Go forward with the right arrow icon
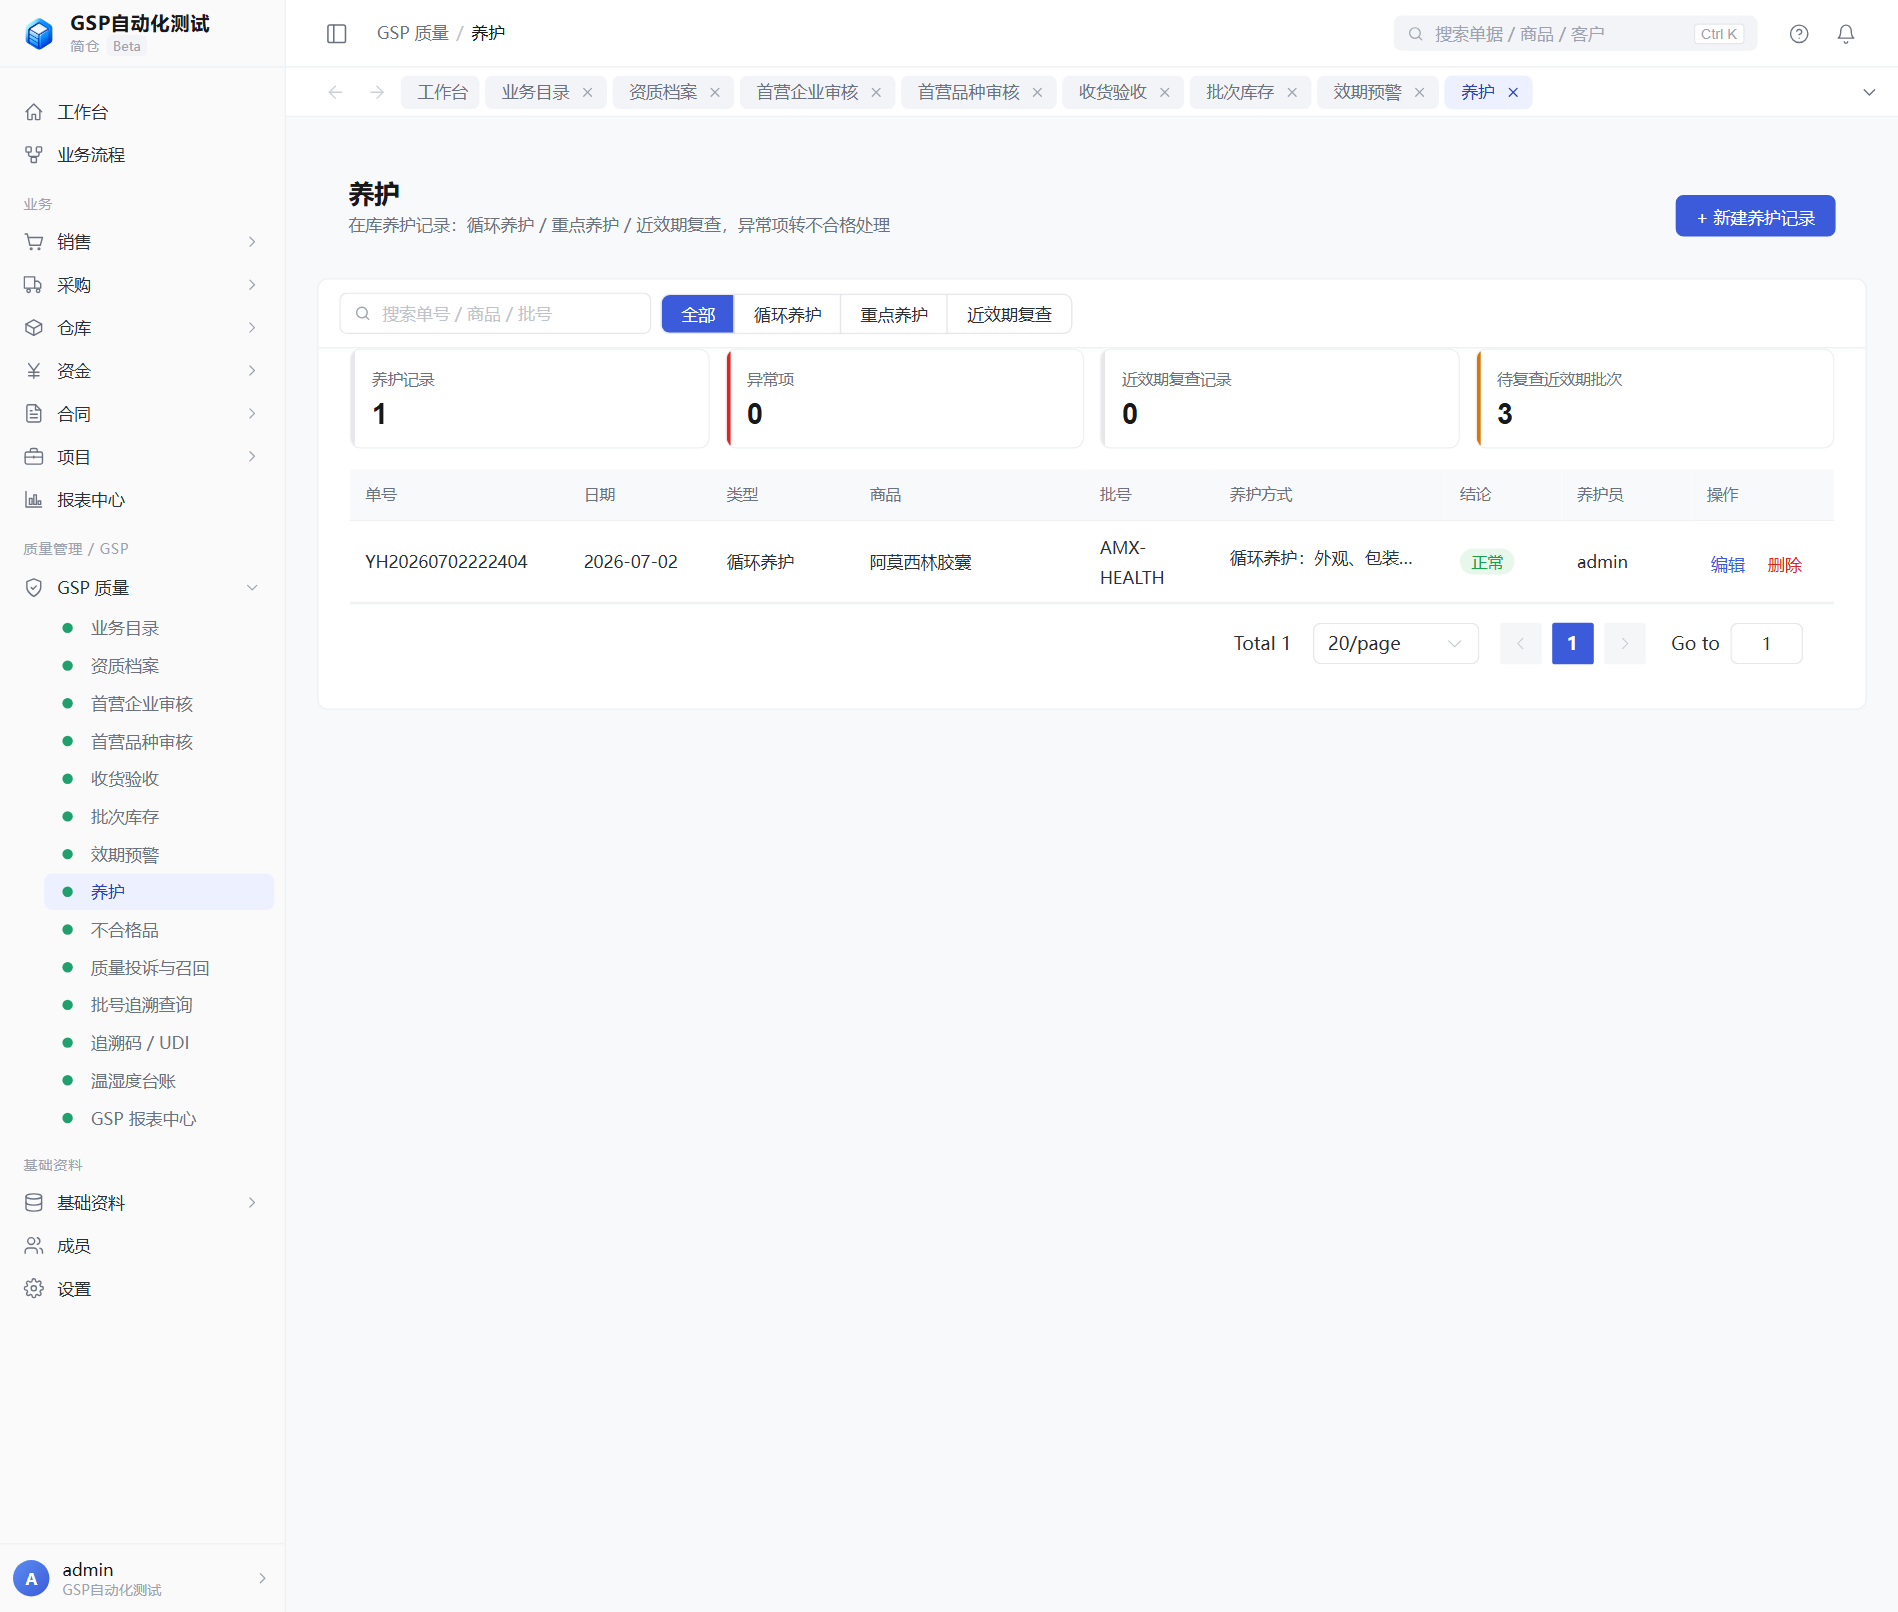The image size is (1898, 1612). pyautogui.click(x=377, y=92)
